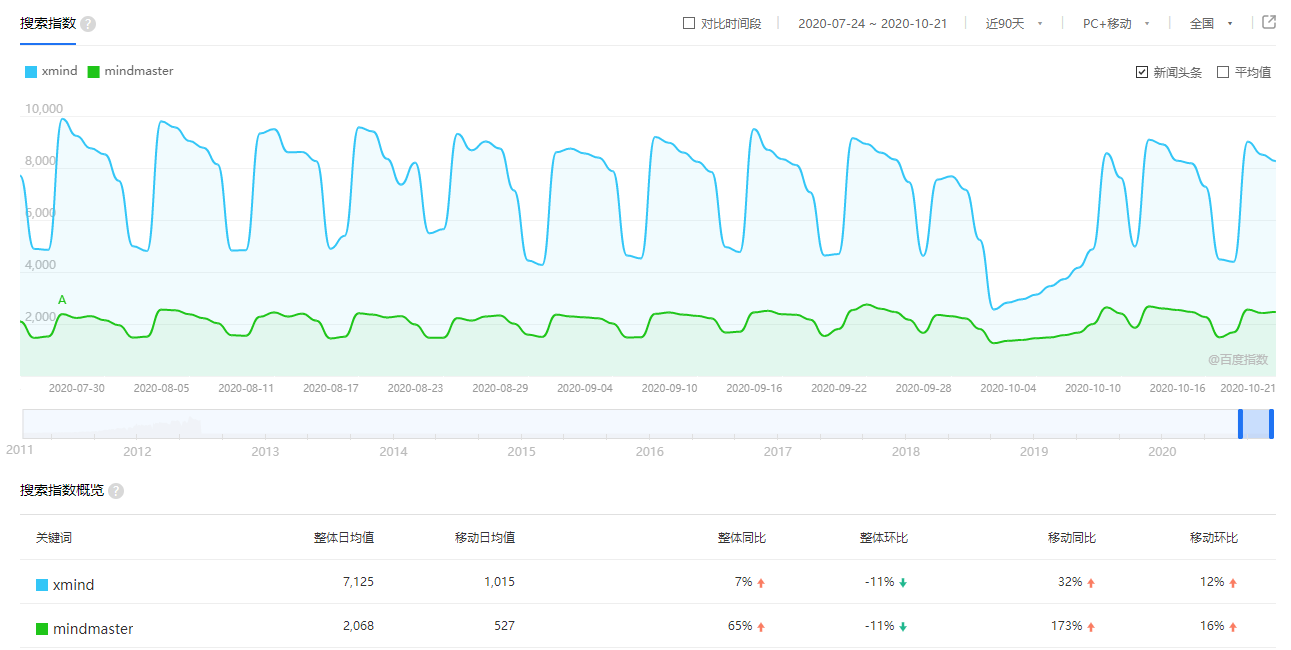Screen dimensions: 1291x650
Task: Click mindmaster keyword in overview table
Action: point(93,629)
